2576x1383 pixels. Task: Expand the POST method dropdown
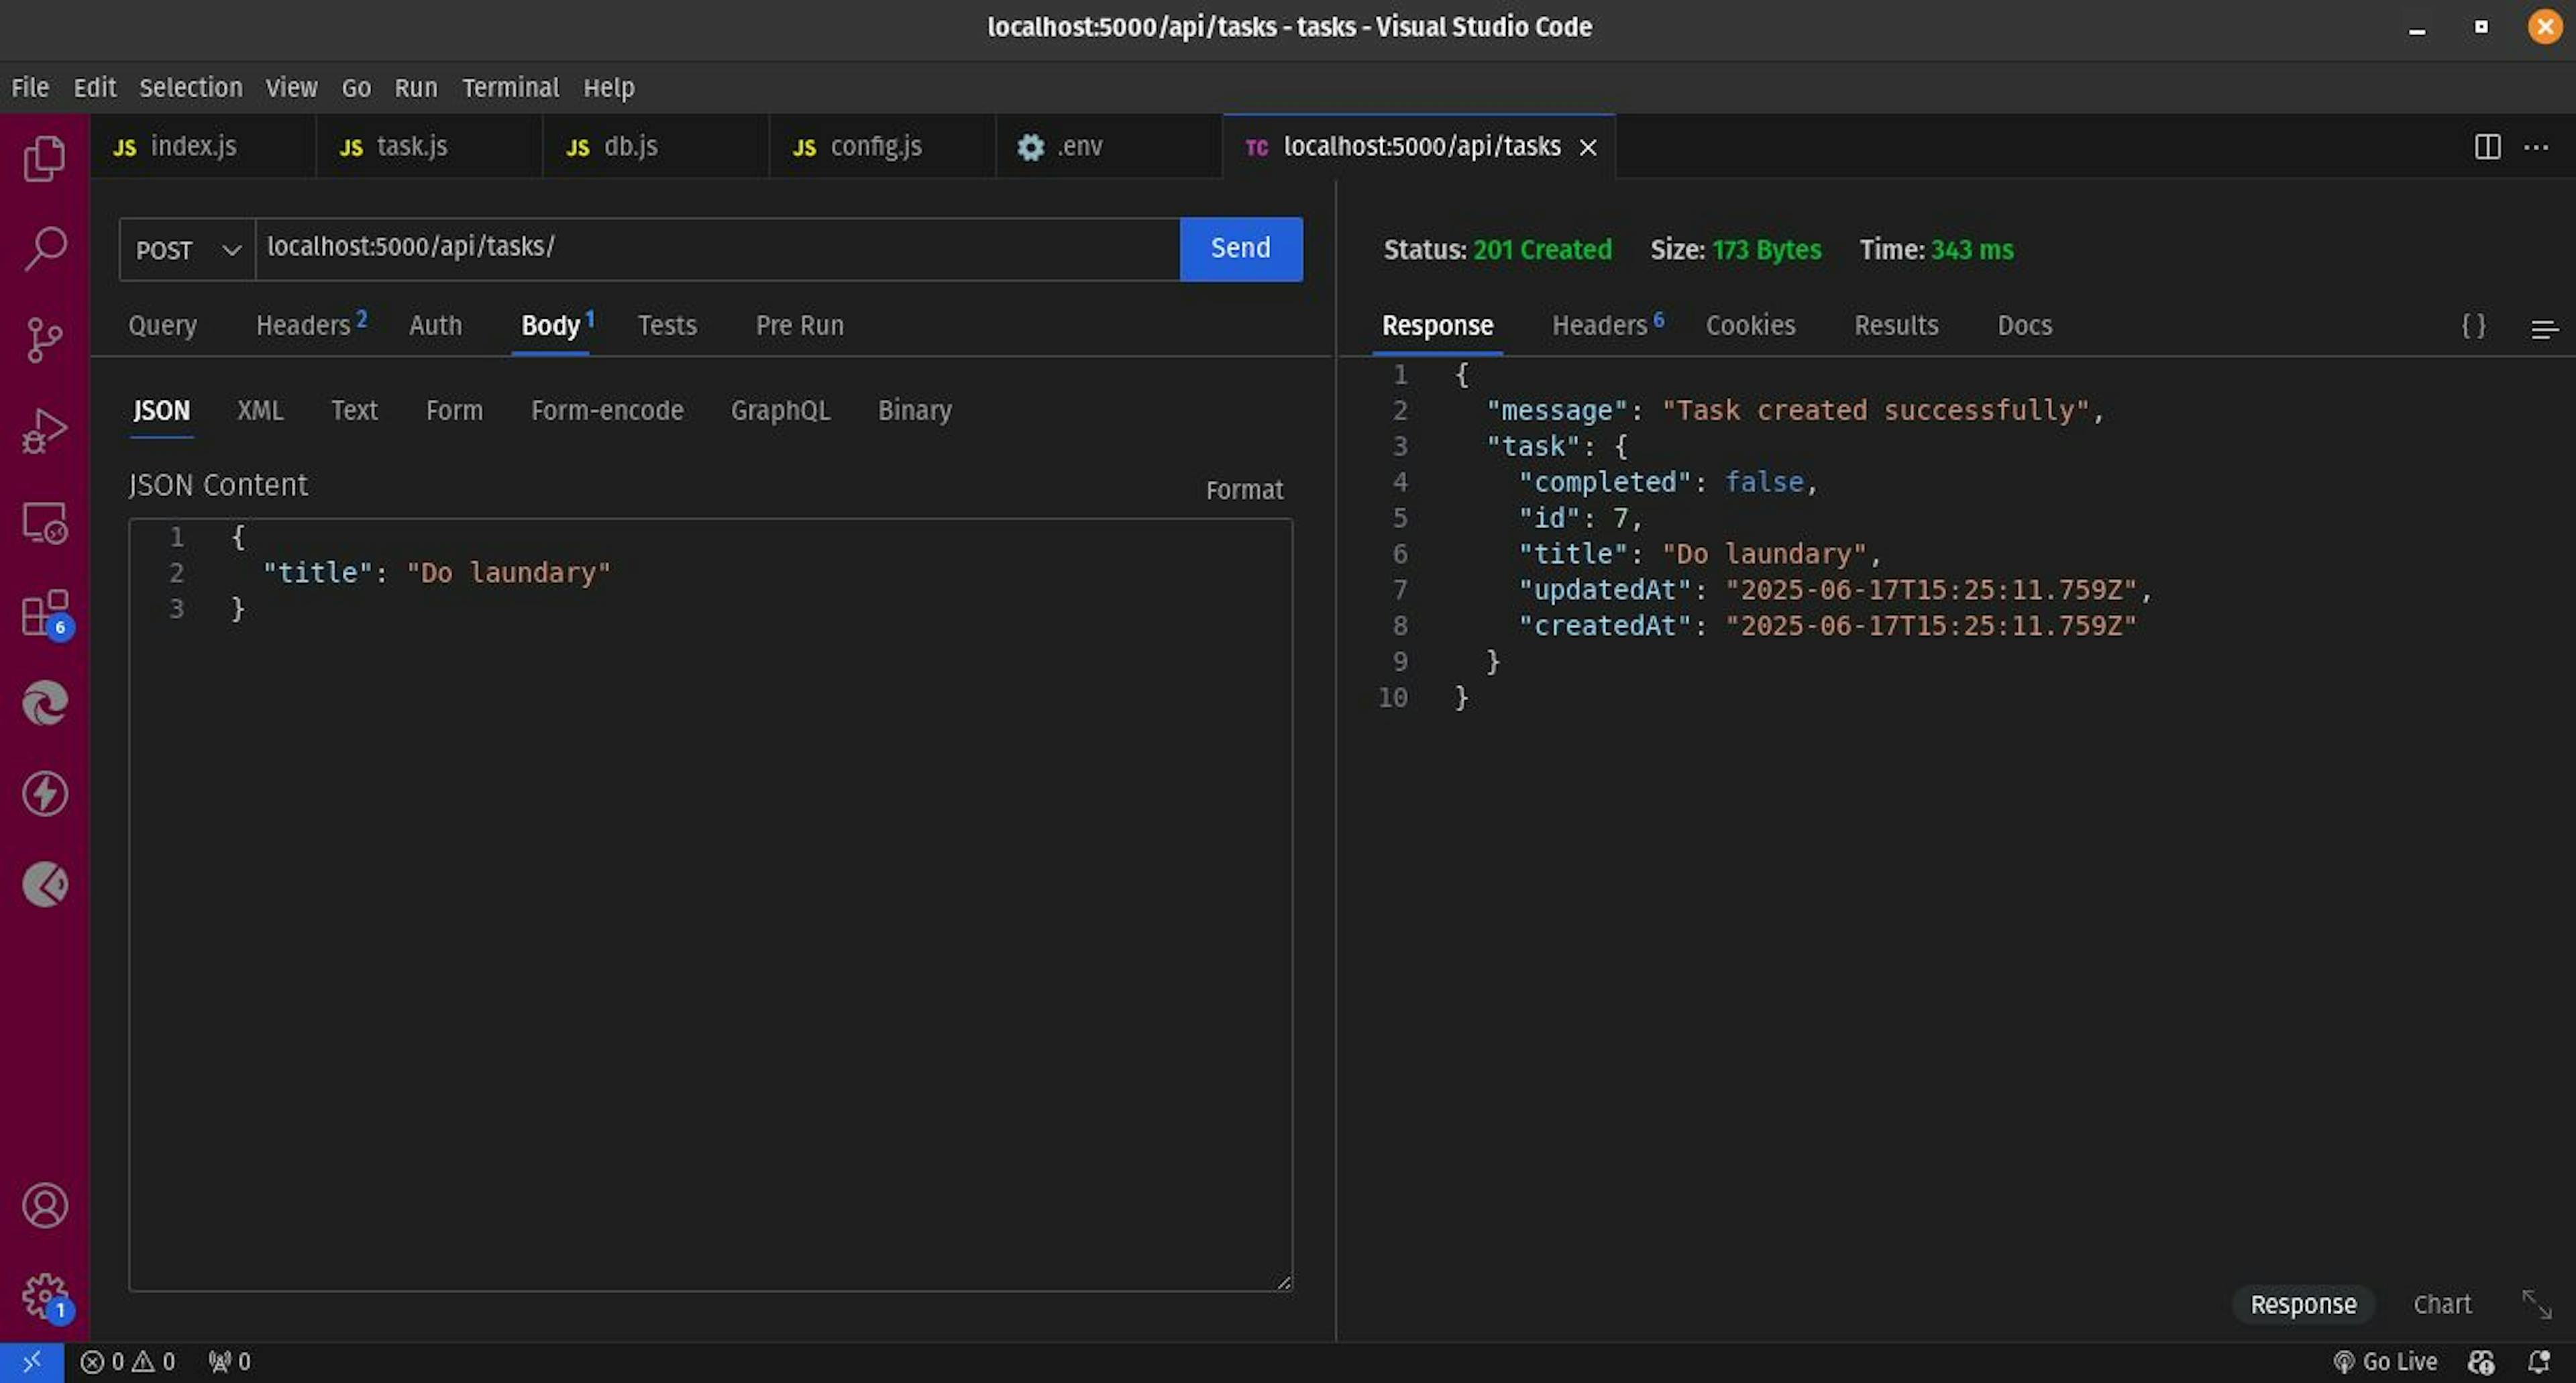[x=187, y=250]
